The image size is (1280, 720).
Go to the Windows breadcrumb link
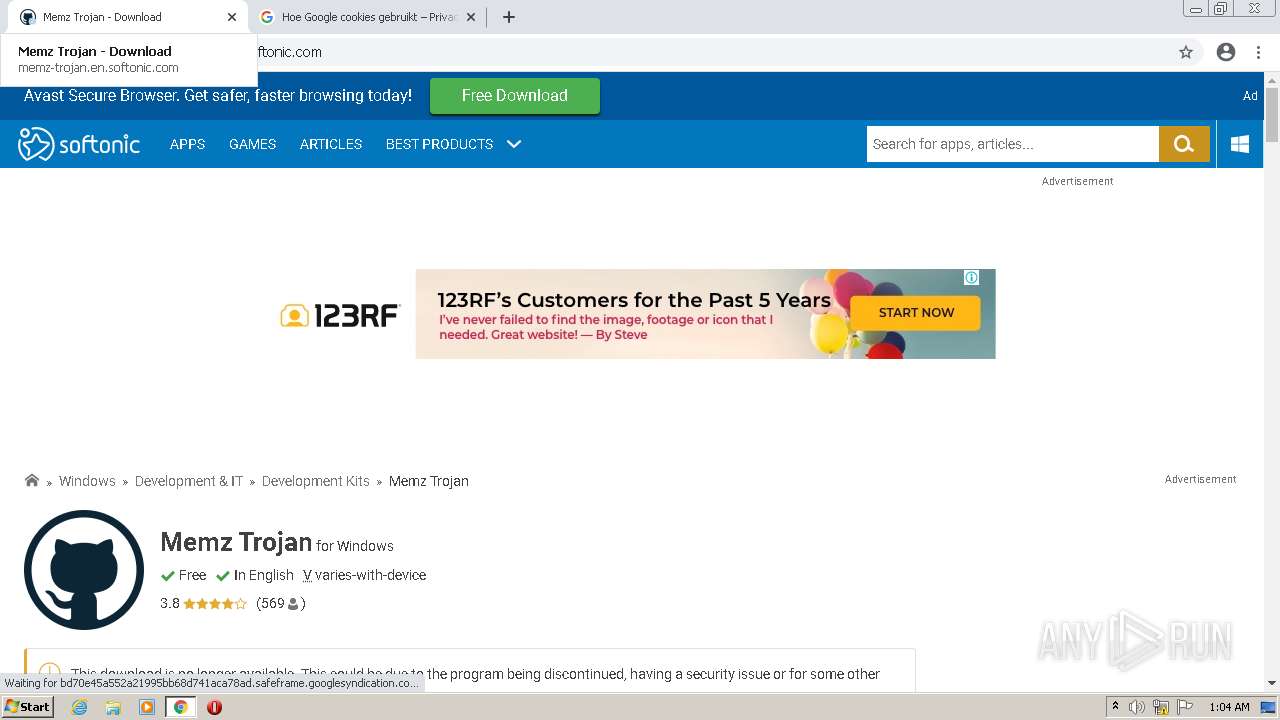coord(87,481)
